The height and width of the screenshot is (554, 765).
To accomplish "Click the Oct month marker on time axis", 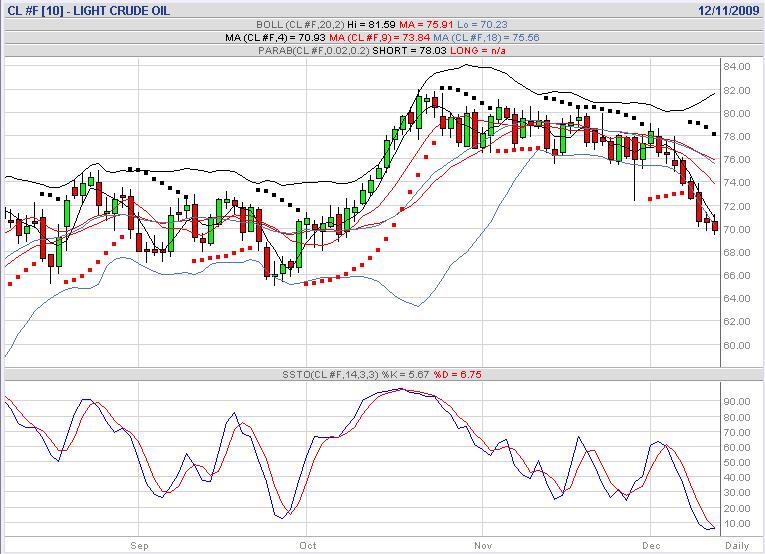I will click(x=308, y=546).
